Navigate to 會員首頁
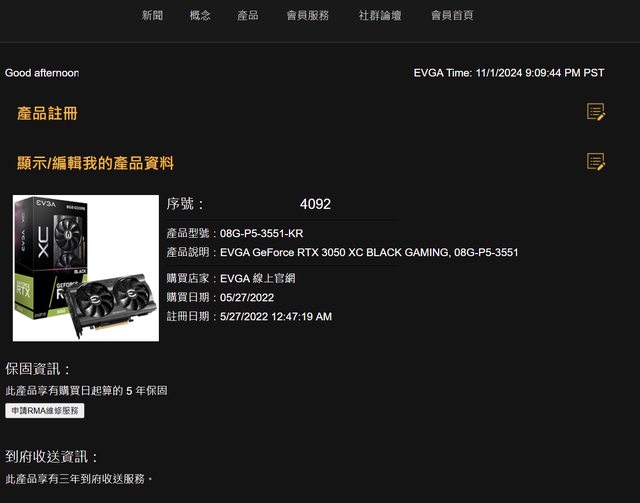 coord(452,16)
